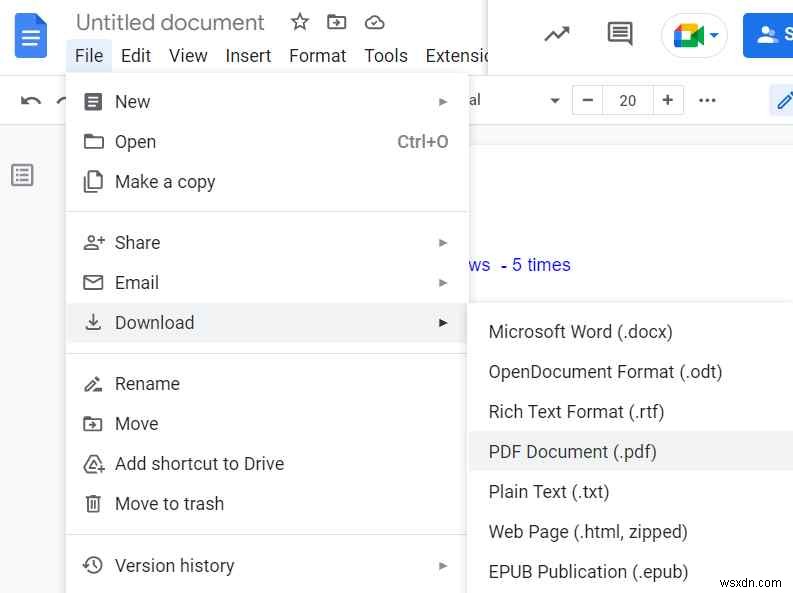This screenshot has width=793, height=593.
Task: Click the blue Share button
Action: pyautogui.click(x=769, y=35)
